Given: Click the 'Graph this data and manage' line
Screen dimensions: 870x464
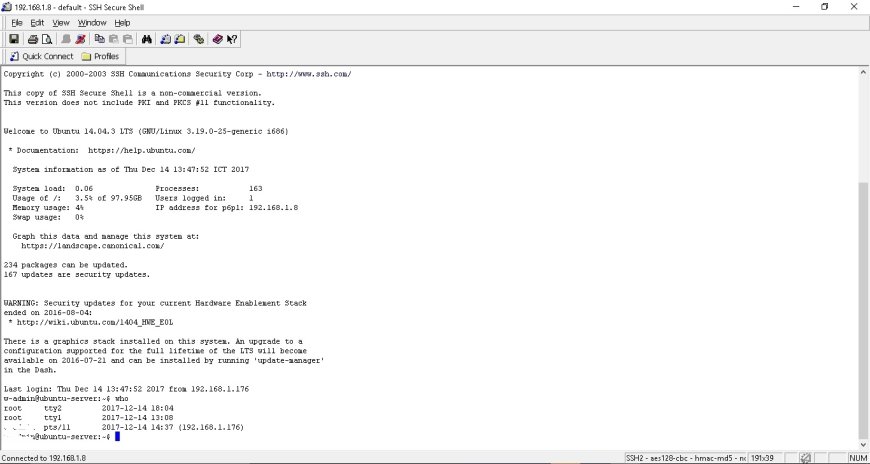Looking at the screenshot, I should [105, 236].
